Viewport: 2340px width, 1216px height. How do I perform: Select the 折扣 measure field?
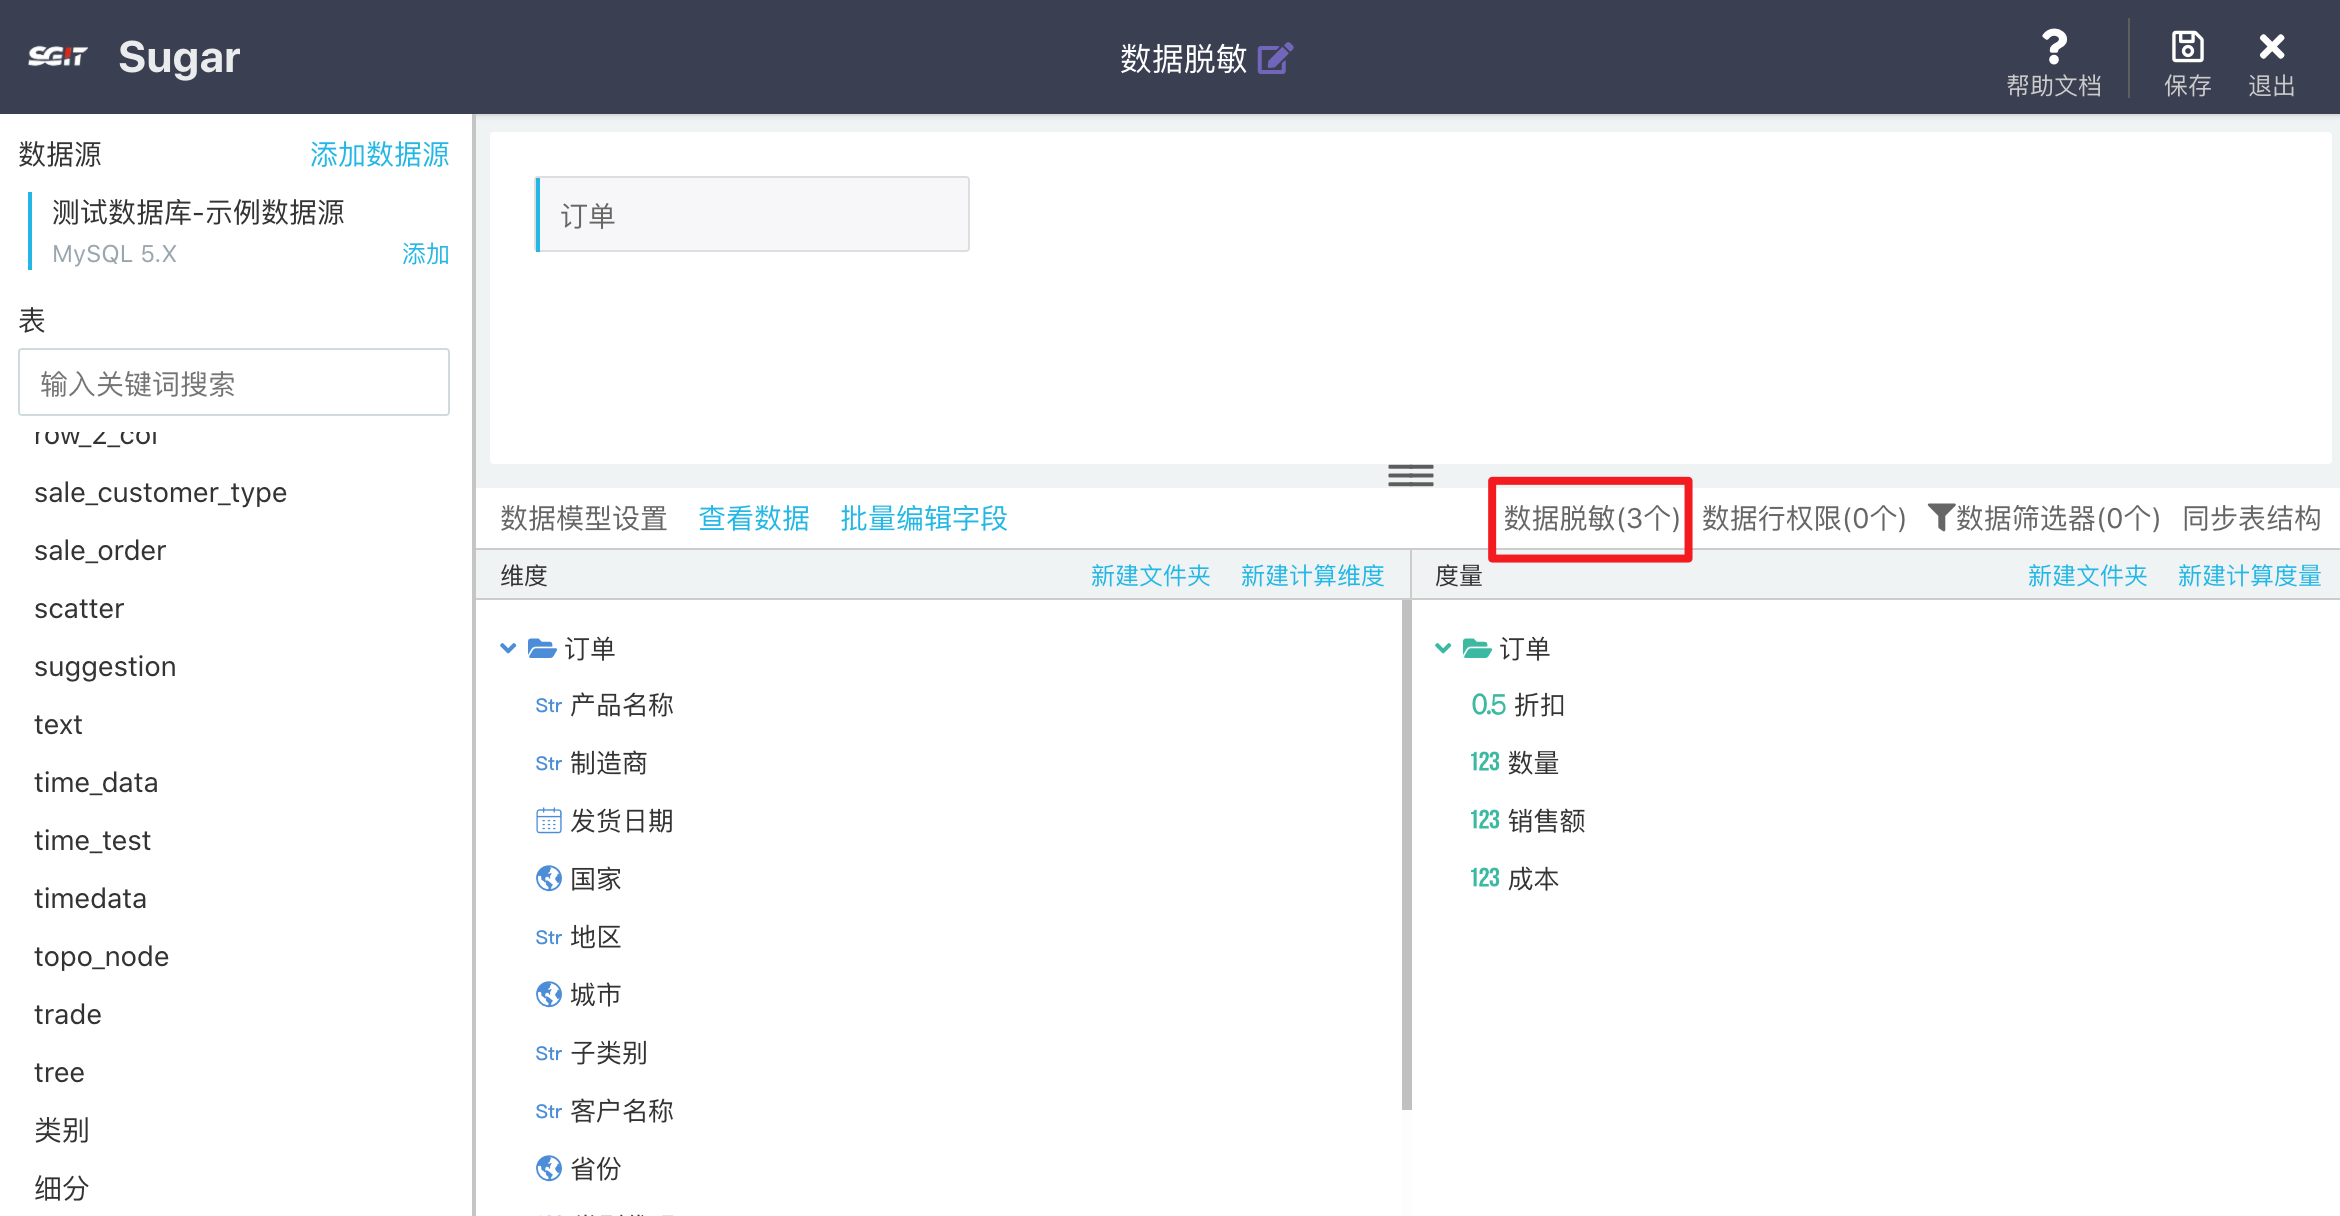(1539, 705)
